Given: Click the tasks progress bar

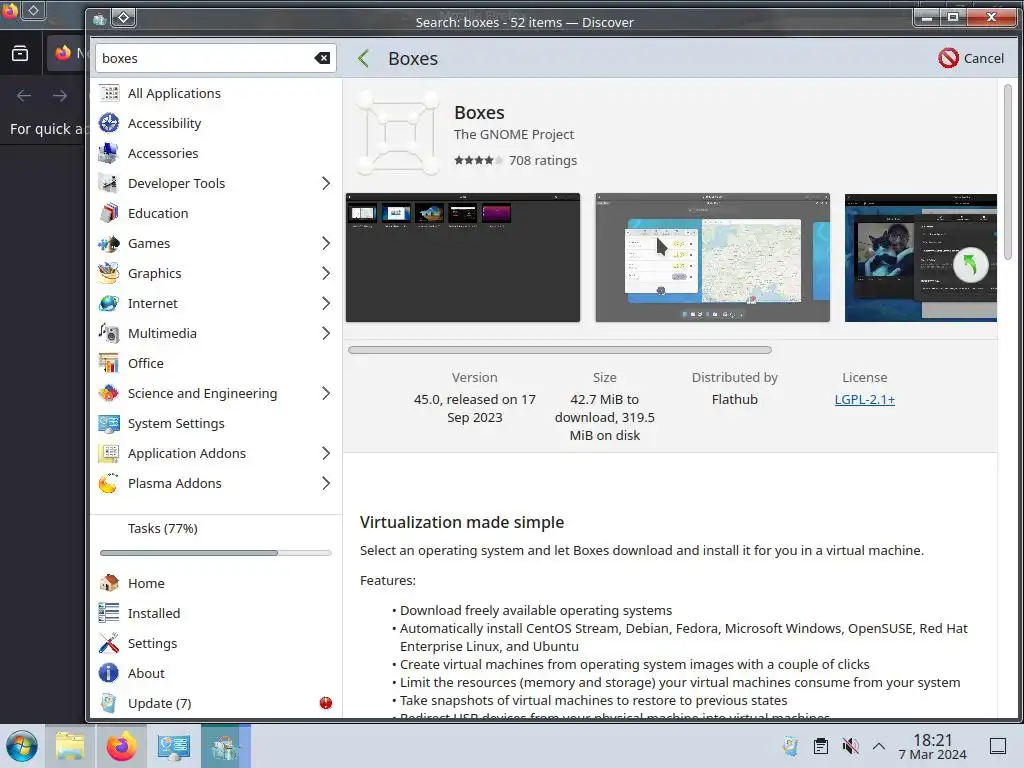Looking at the screenshot, I should tap(216, 552).
